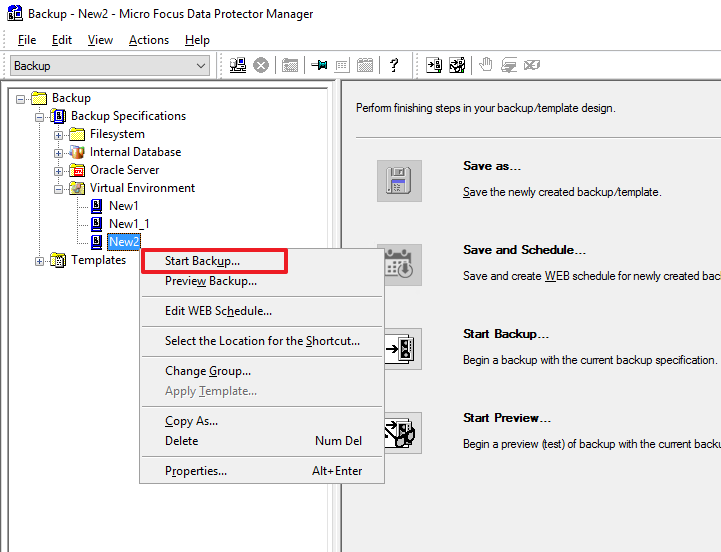Screen dimensions: 721x552
Task: Select the New1_1 backup specification
Action: 129,224
